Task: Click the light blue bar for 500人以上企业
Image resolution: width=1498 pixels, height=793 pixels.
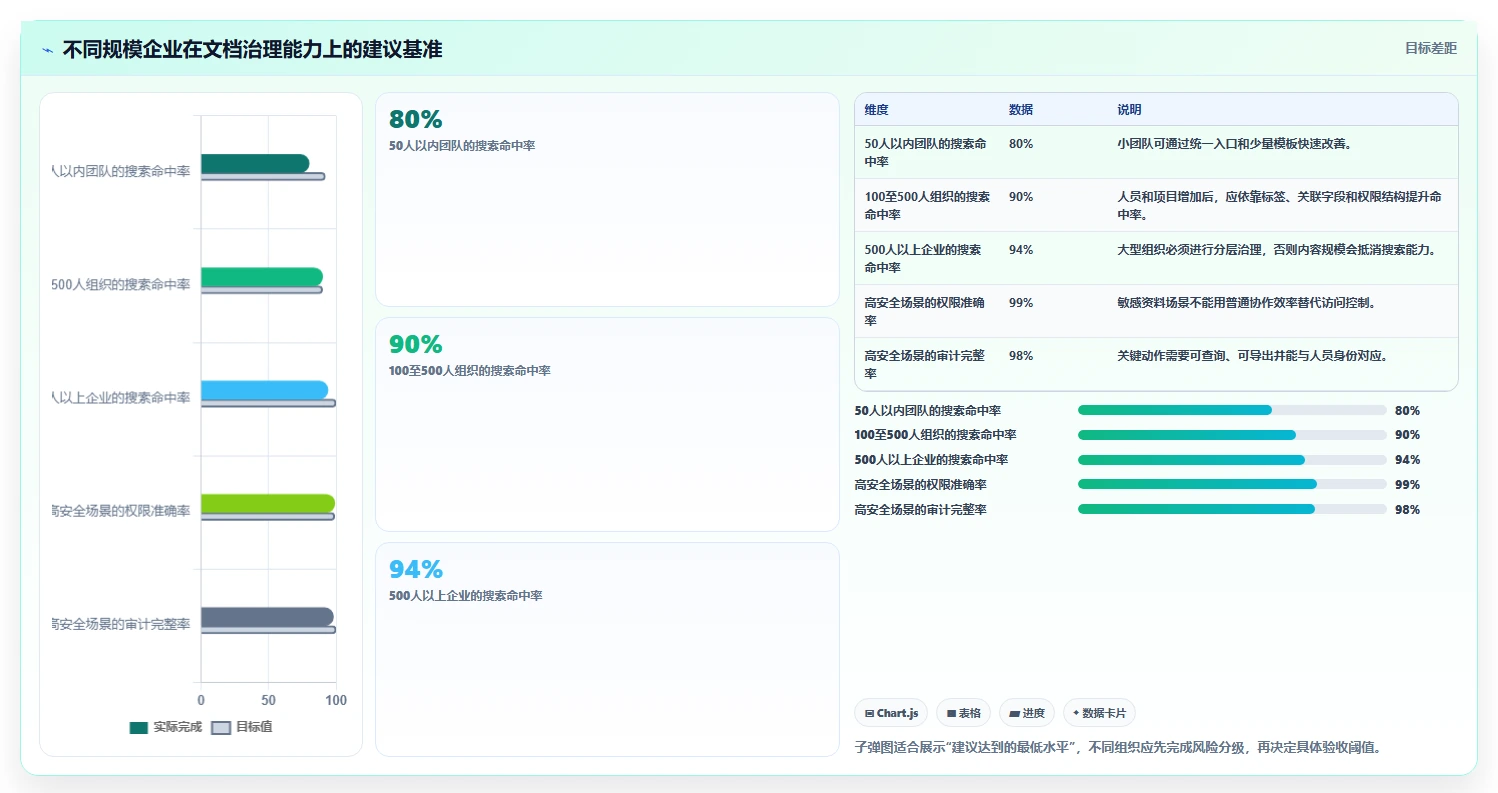Action: click(x=264, y=390)
